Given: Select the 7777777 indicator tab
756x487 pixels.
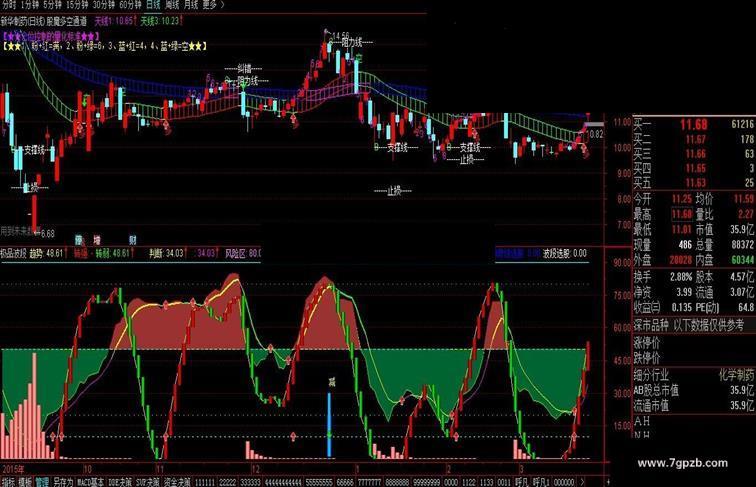Looking at the screenshot, I should (x=369, y=482).
